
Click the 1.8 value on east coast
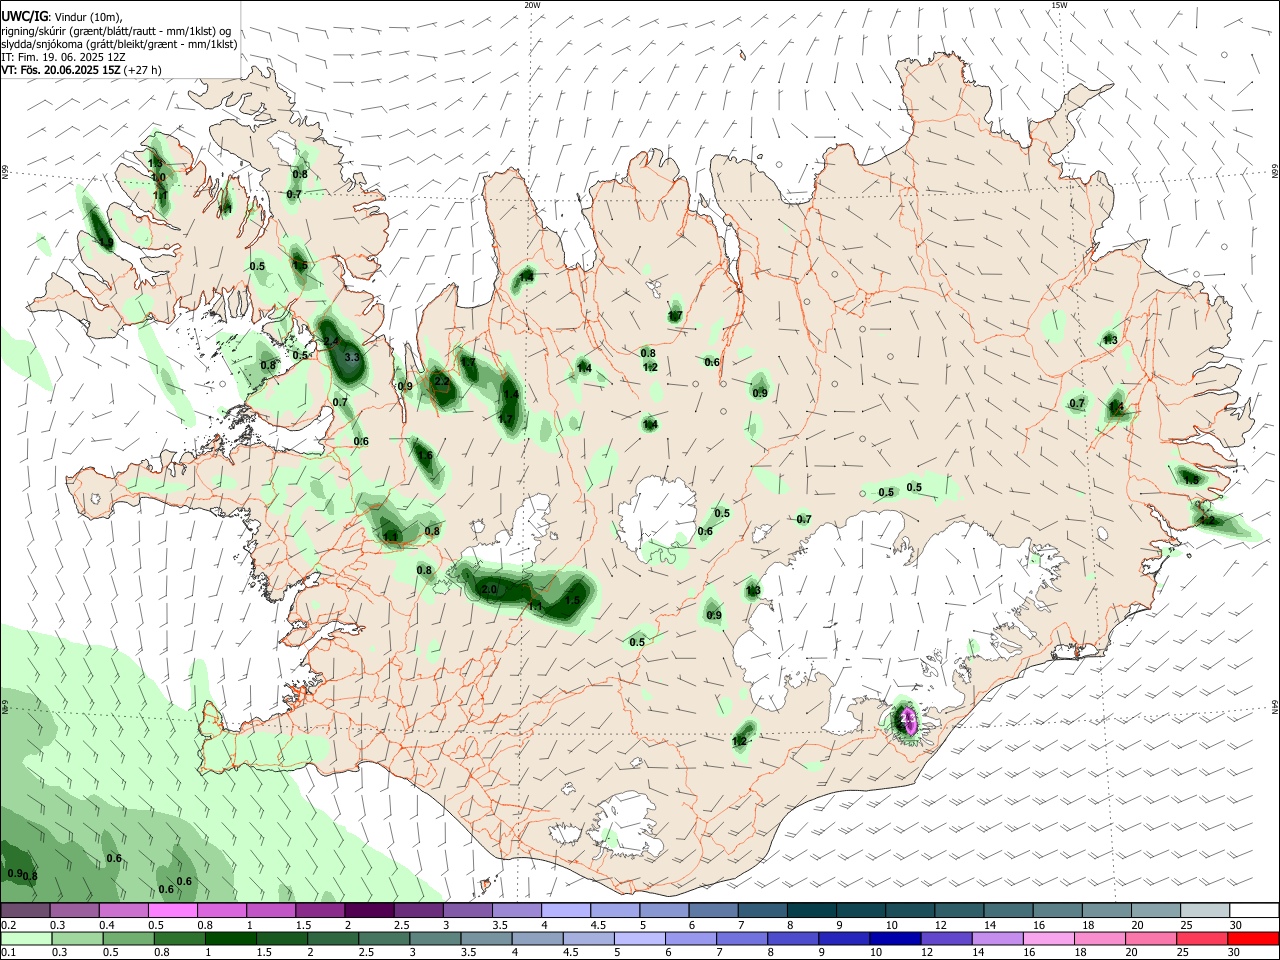click(x=1191, y=480)
